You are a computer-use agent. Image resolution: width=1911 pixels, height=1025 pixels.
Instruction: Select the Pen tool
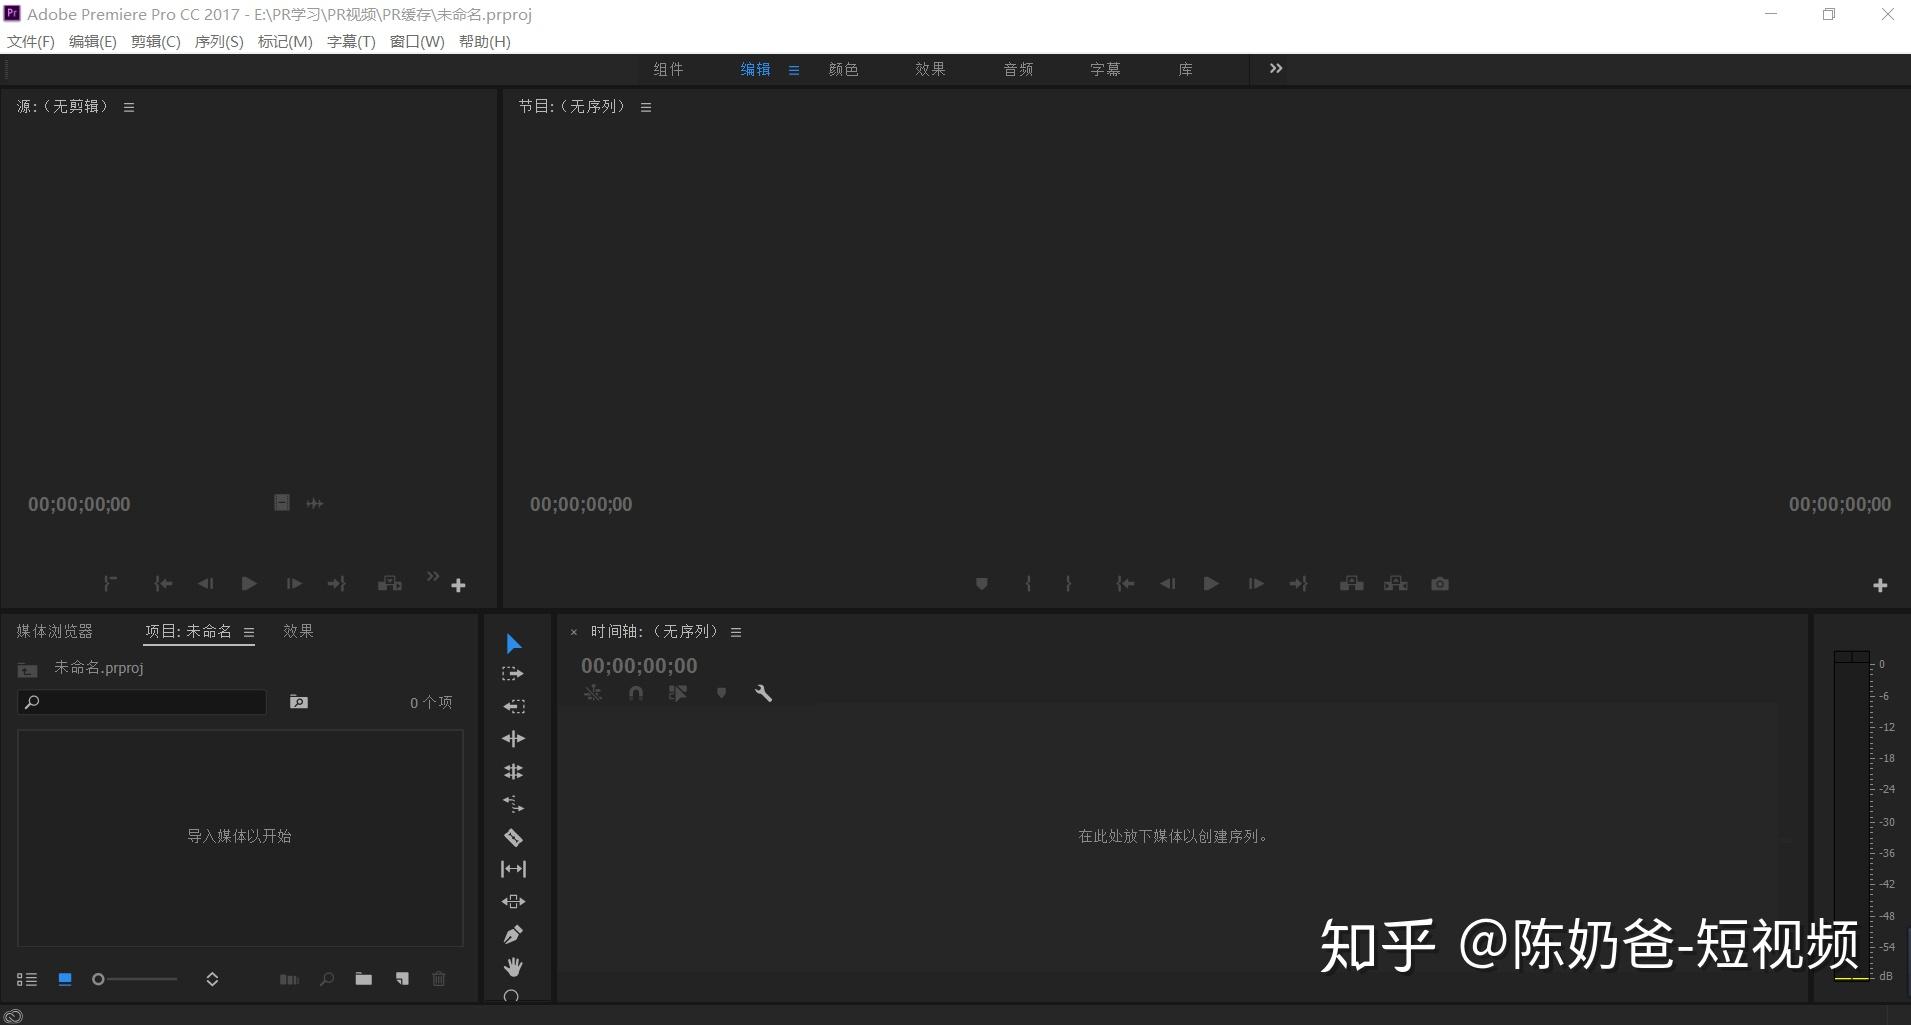coord(513,934)
